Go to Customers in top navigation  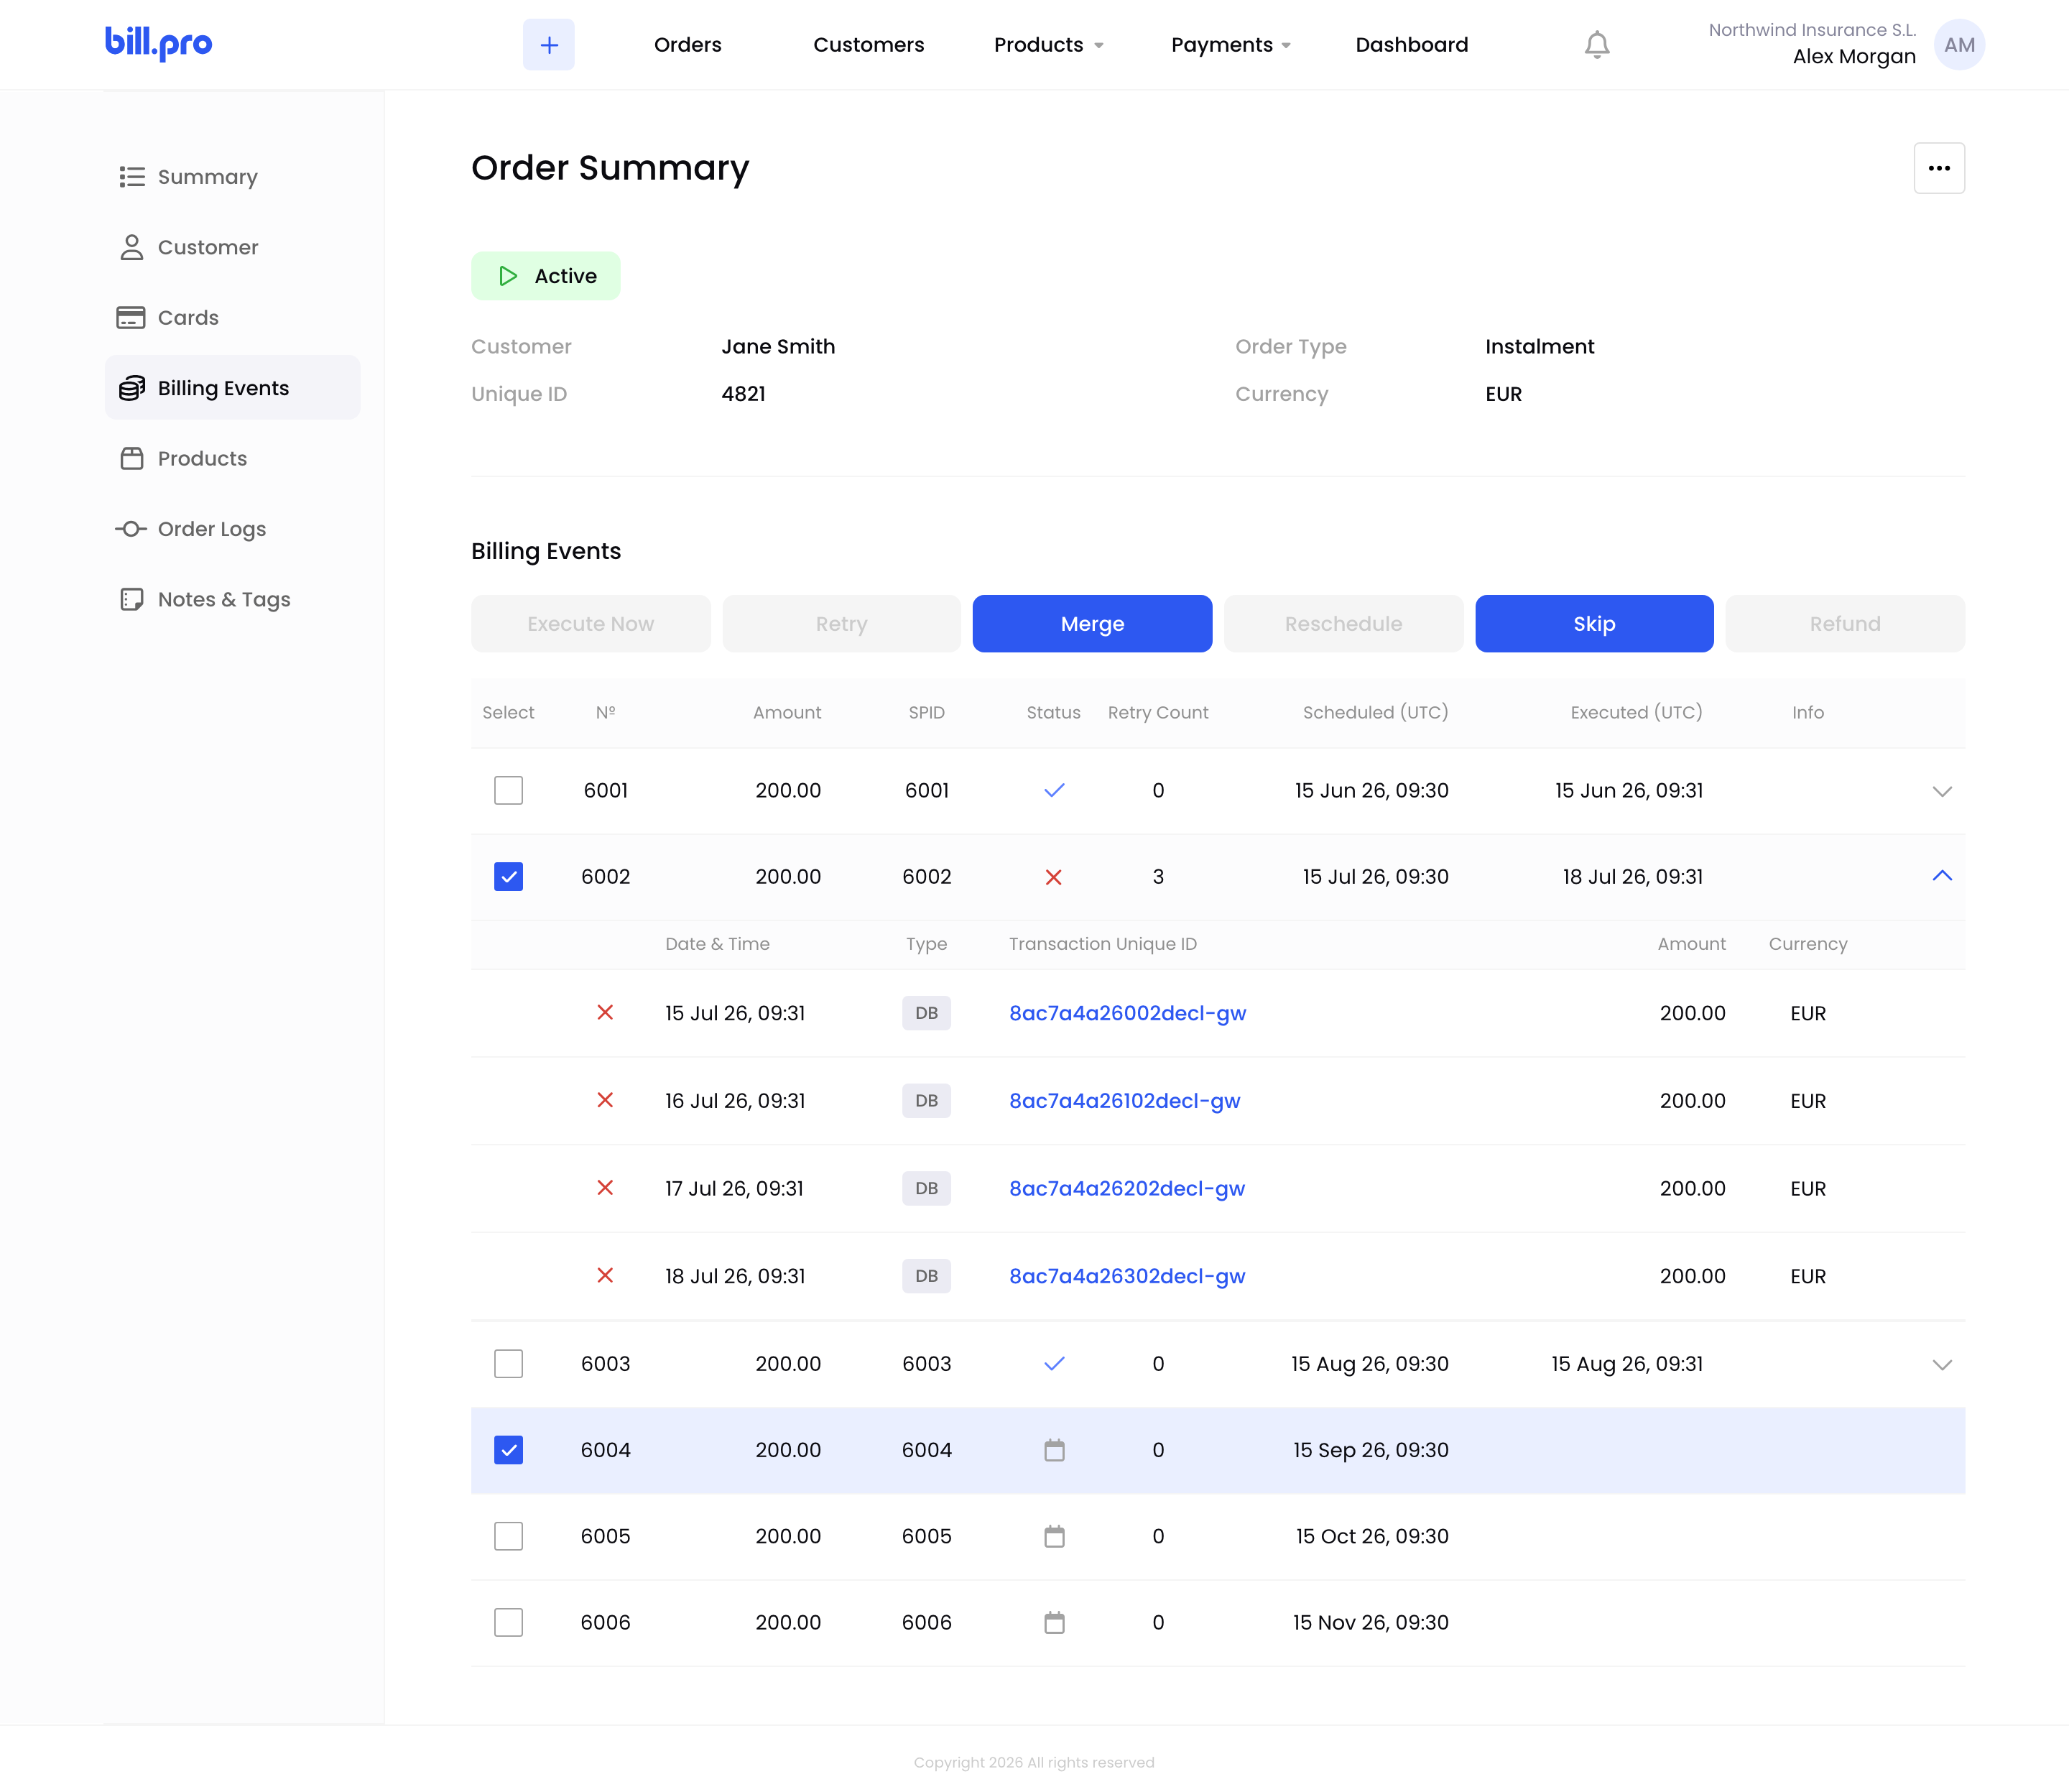tap(868, 45)
